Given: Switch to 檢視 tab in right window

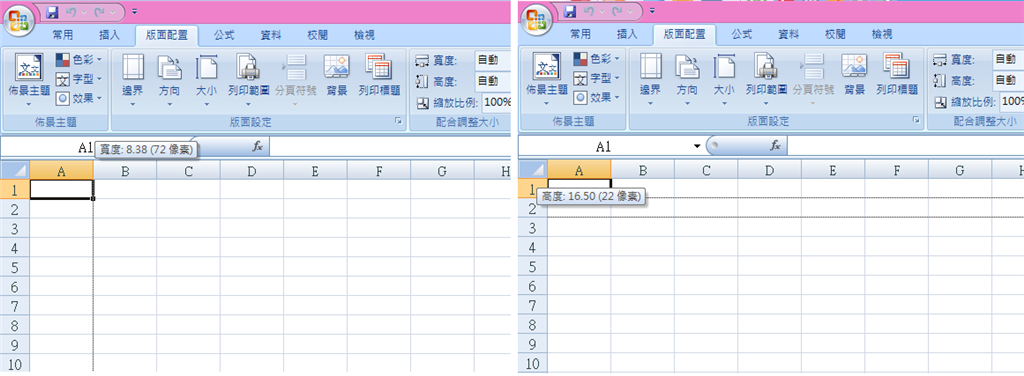Looking at the screenshot, I should point(882,35).
